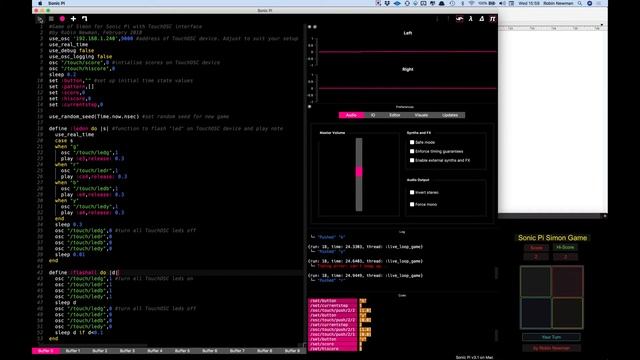Switch to the Buffer 3 tab
The image size is (640, 360).
click(127, 351)
